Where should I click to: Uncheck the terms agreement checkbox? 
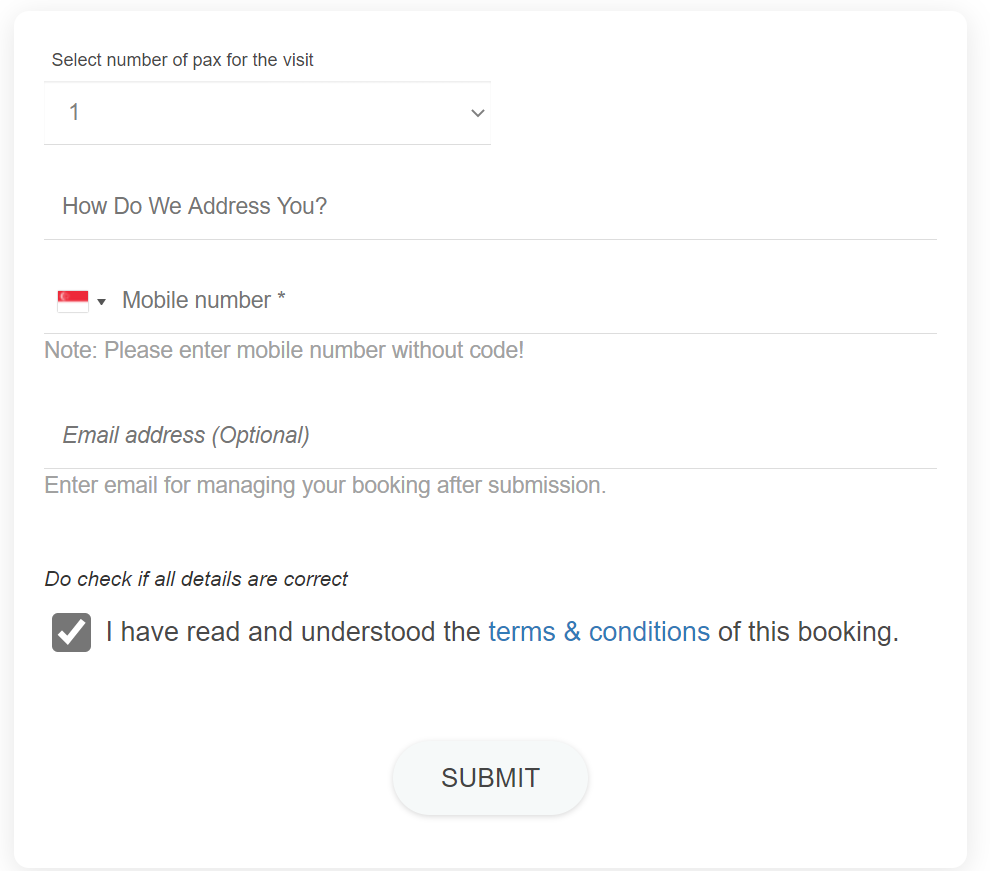[x=71, y=632]
